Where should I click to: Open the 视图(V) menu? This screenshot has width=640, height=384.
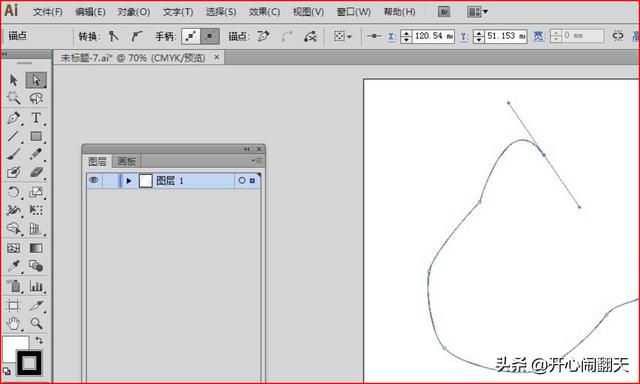coord(308,12)
